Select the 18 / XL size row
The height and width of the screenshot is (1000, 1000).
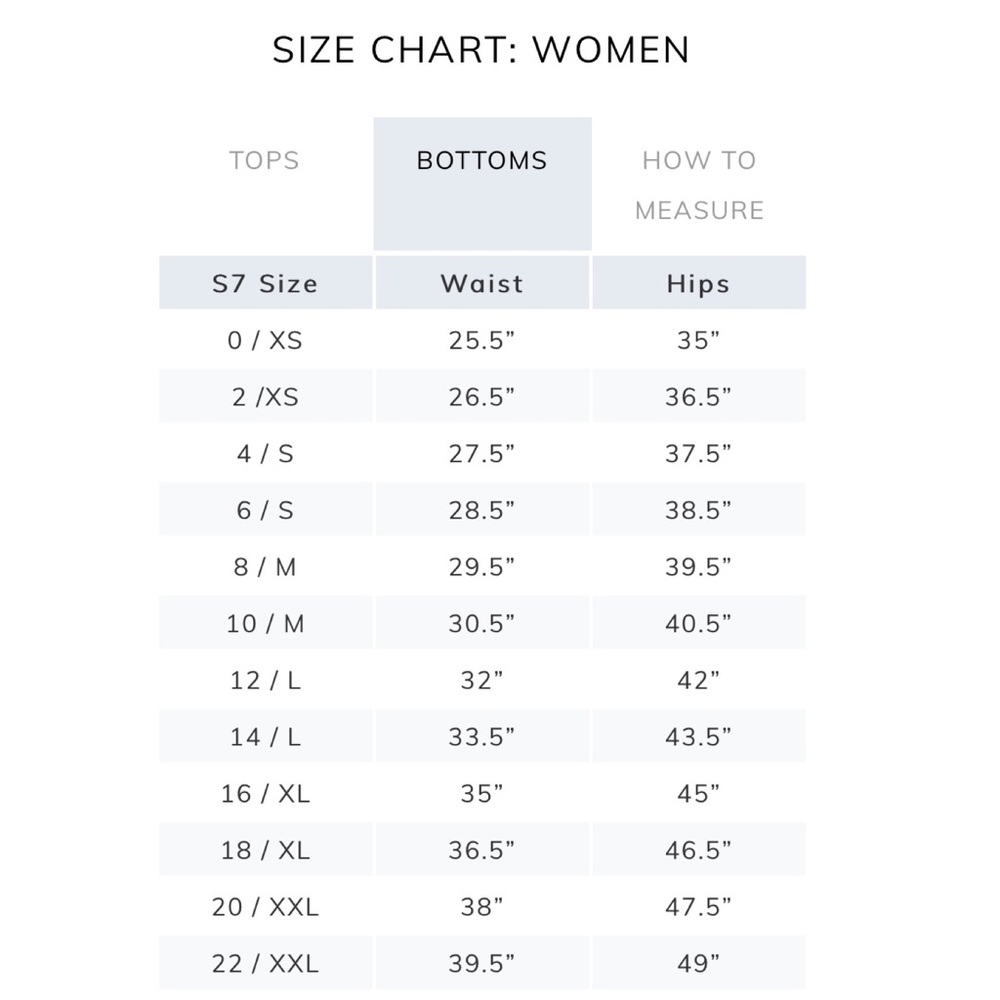483,849
